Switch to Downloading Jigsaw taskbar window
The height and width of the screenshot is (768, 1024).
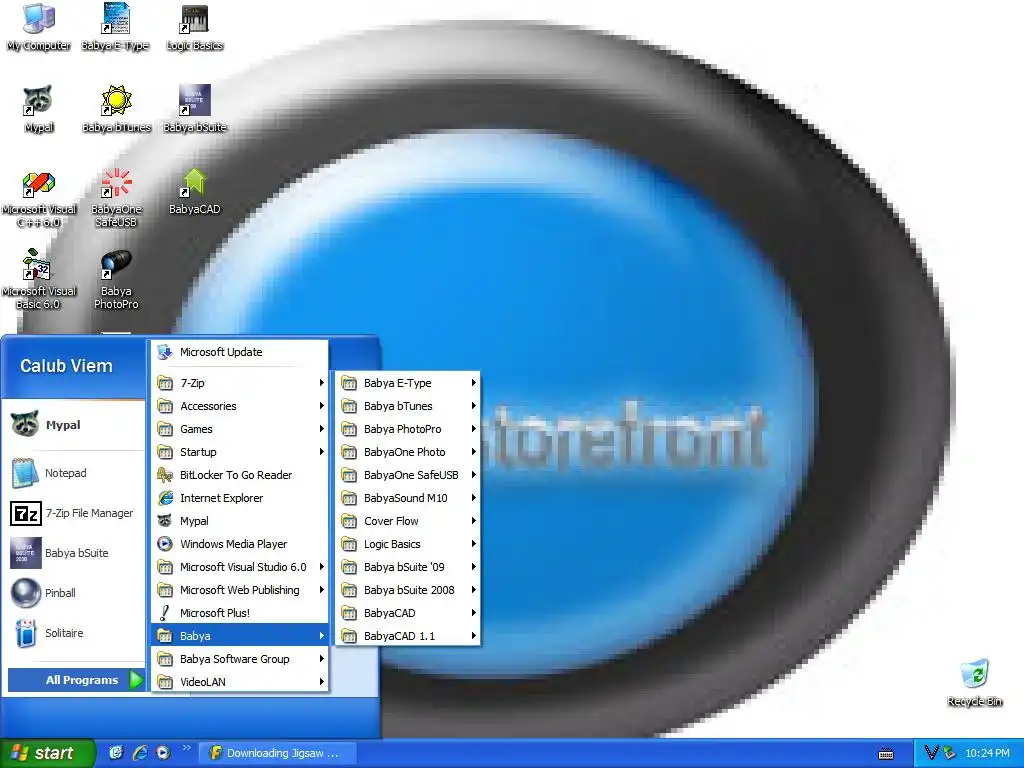point(277,753)
